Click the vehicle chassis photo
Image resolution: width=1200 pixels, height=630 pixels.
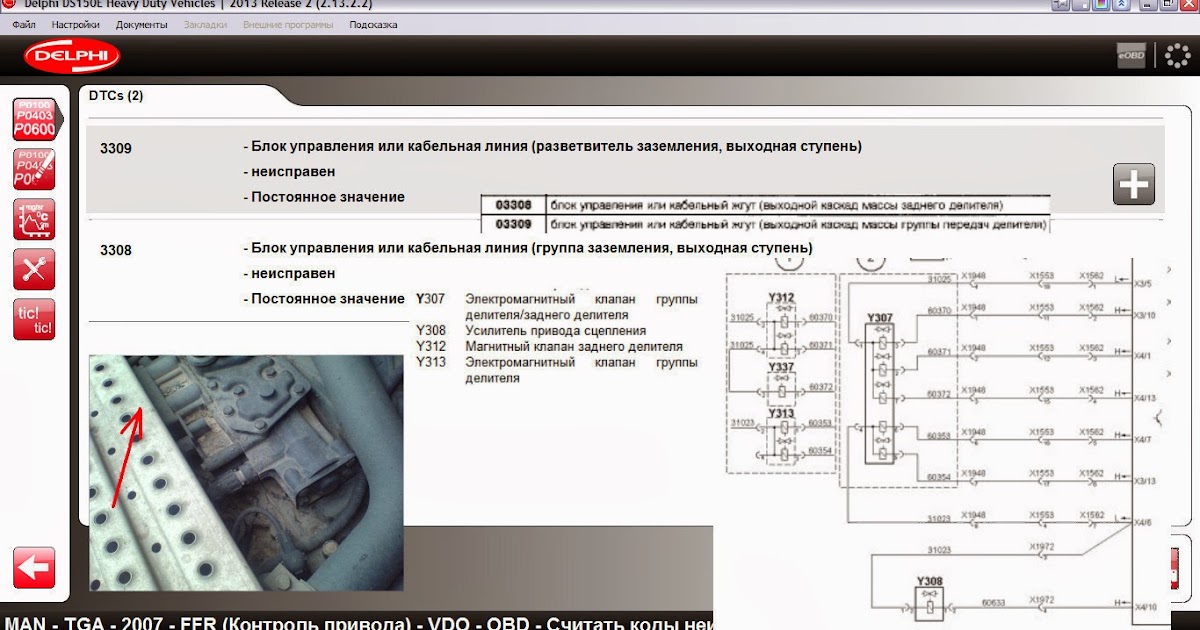246,472
